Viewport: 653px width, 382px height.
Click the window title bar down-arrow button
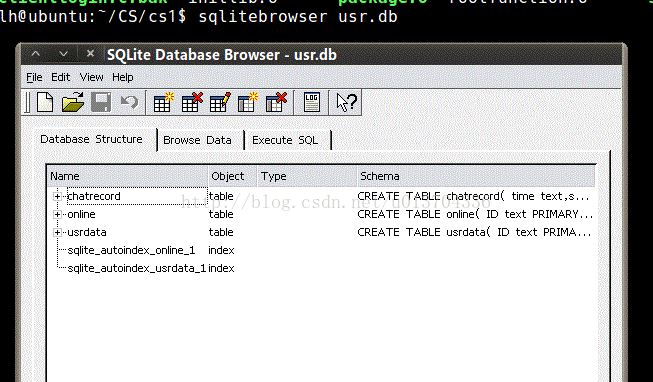click(x=63, y=54)
